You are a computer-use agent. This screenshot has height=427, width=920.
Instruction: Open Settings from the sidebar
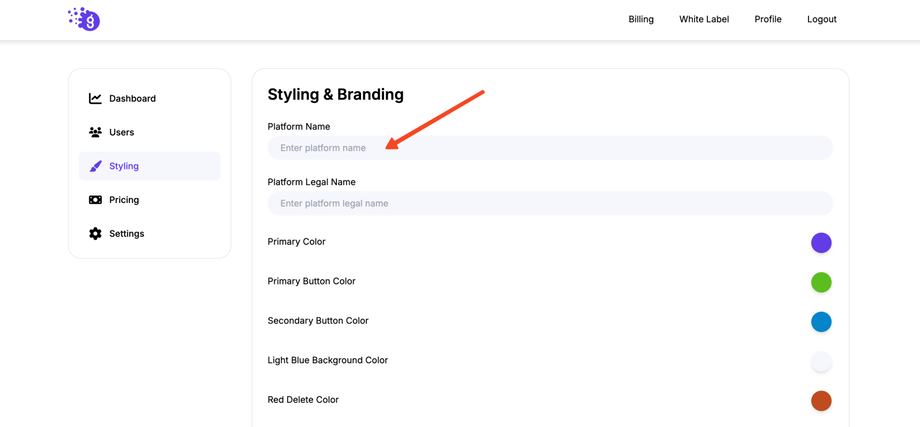coord(127,234)
